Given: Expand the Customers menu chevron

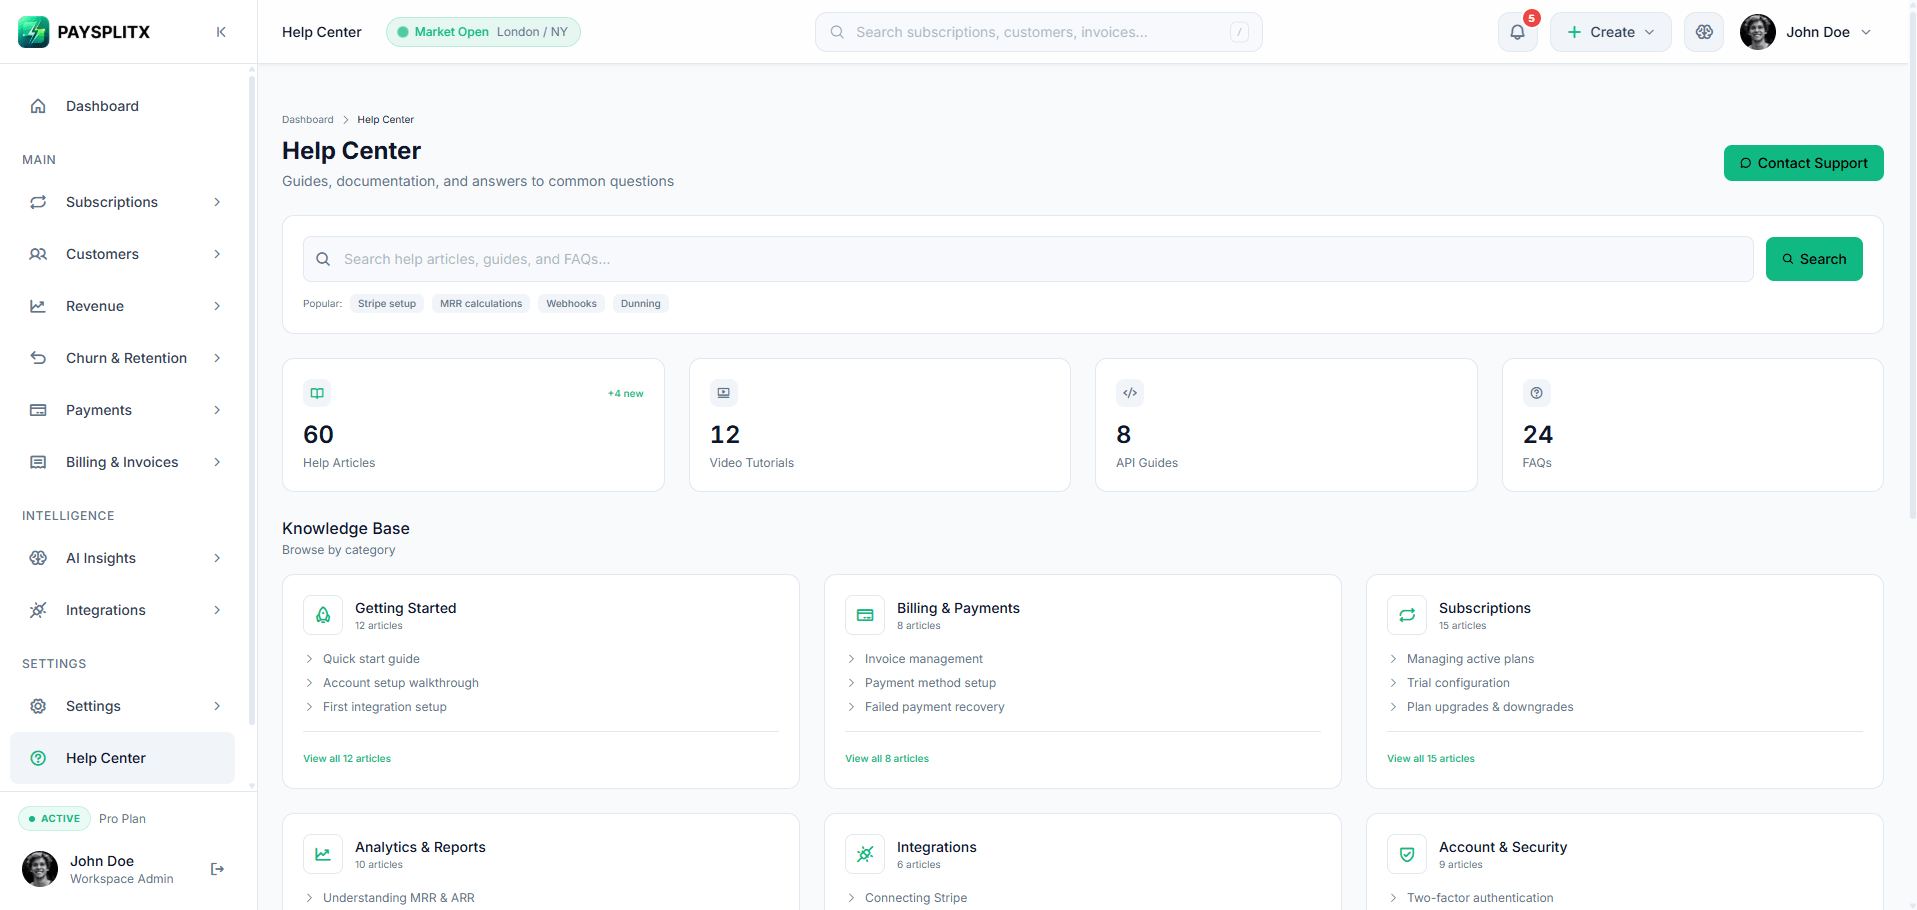Looking at the screenshot, I should click(217, 254).
